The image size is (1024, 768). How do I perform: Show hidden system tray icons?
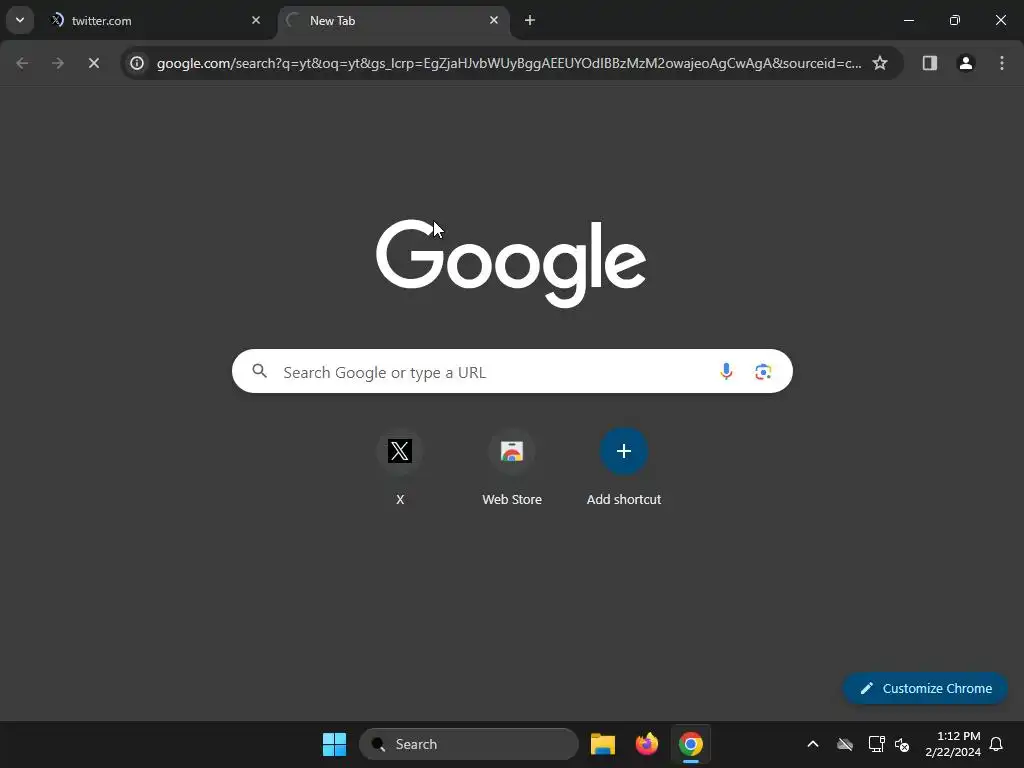813,744
